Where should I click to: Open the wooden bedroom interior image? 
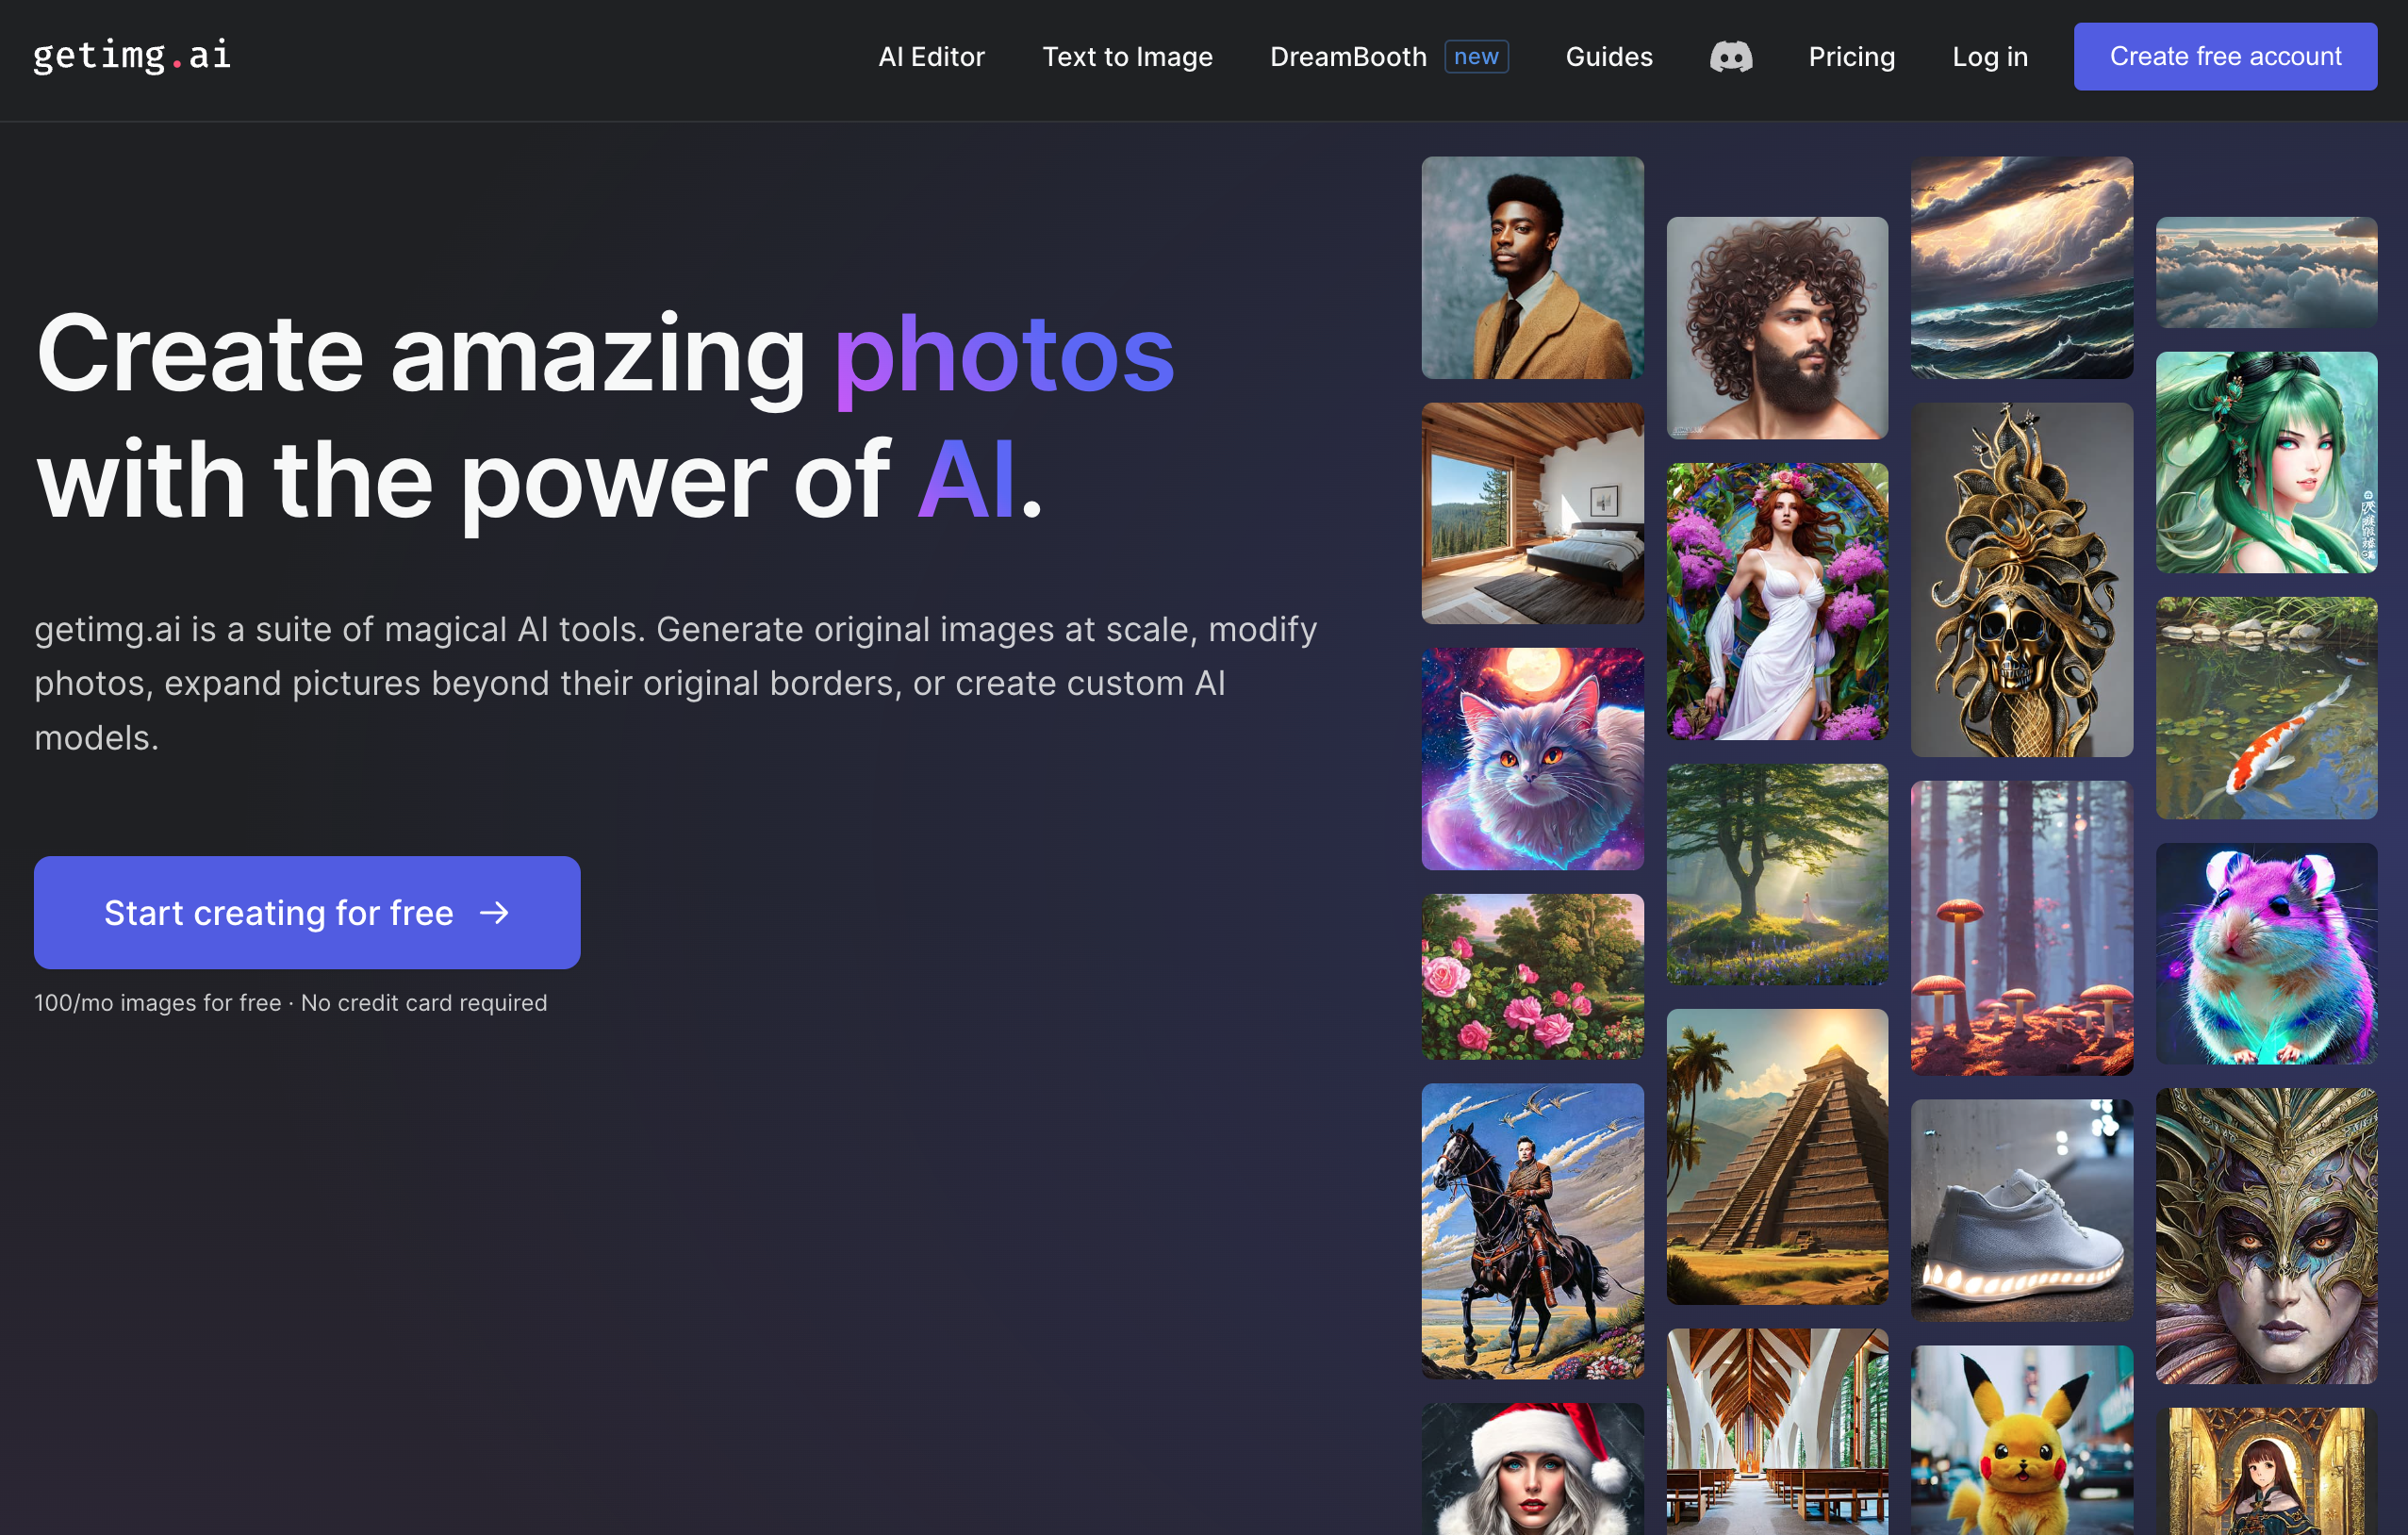point(1532,514)
